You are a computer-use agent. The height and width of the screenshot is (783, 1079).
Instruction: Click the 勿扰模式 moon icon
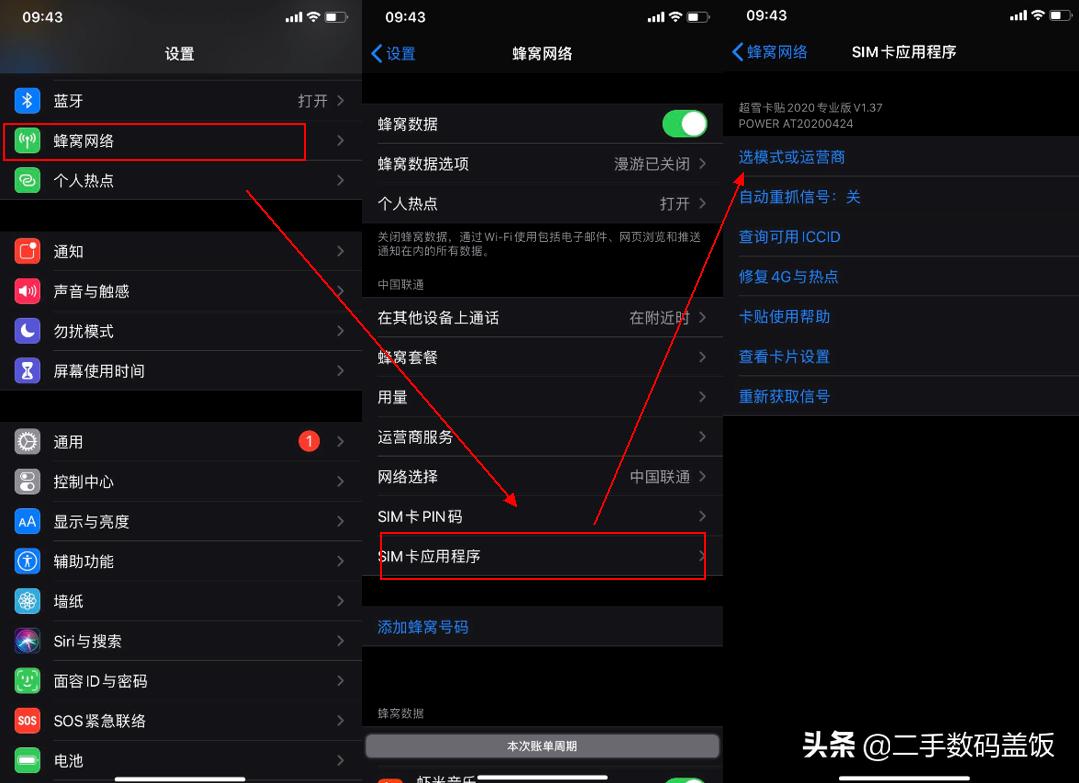[27, 331]
